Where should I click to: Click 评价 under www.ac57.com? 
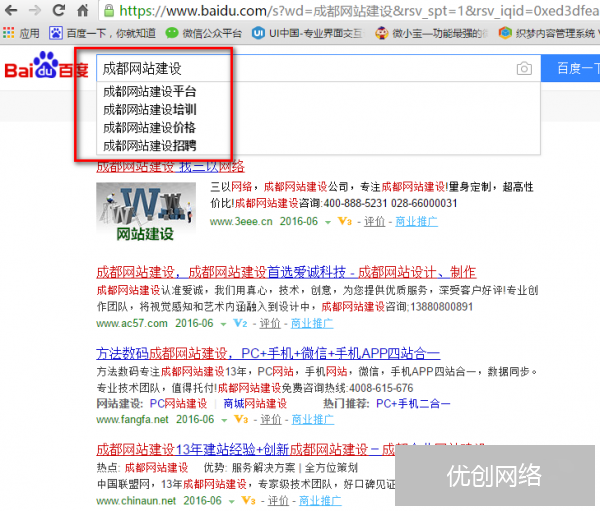tap(270, 323)
